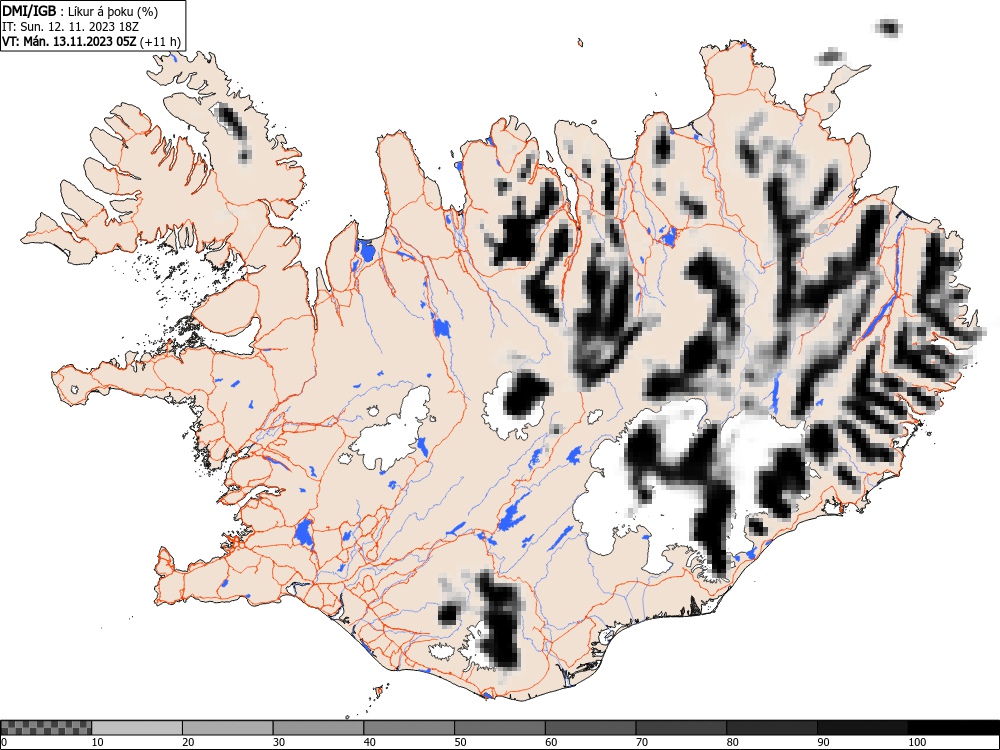Viewport: 1000px width, 750px height.
Task: Click the 80–90% near-black legend swatch
Action: pos(772,728)
